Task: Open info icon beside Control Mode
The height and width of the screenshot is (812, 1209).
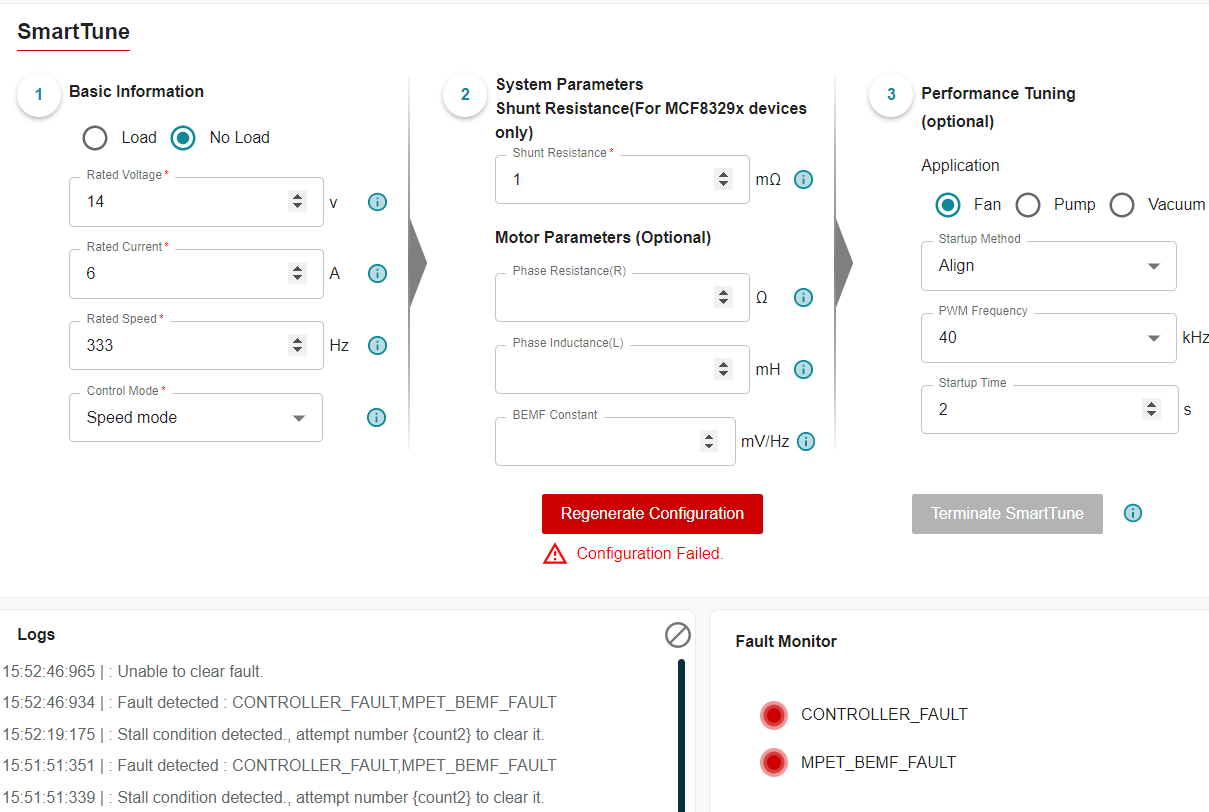Action: (x=376, y=418)
